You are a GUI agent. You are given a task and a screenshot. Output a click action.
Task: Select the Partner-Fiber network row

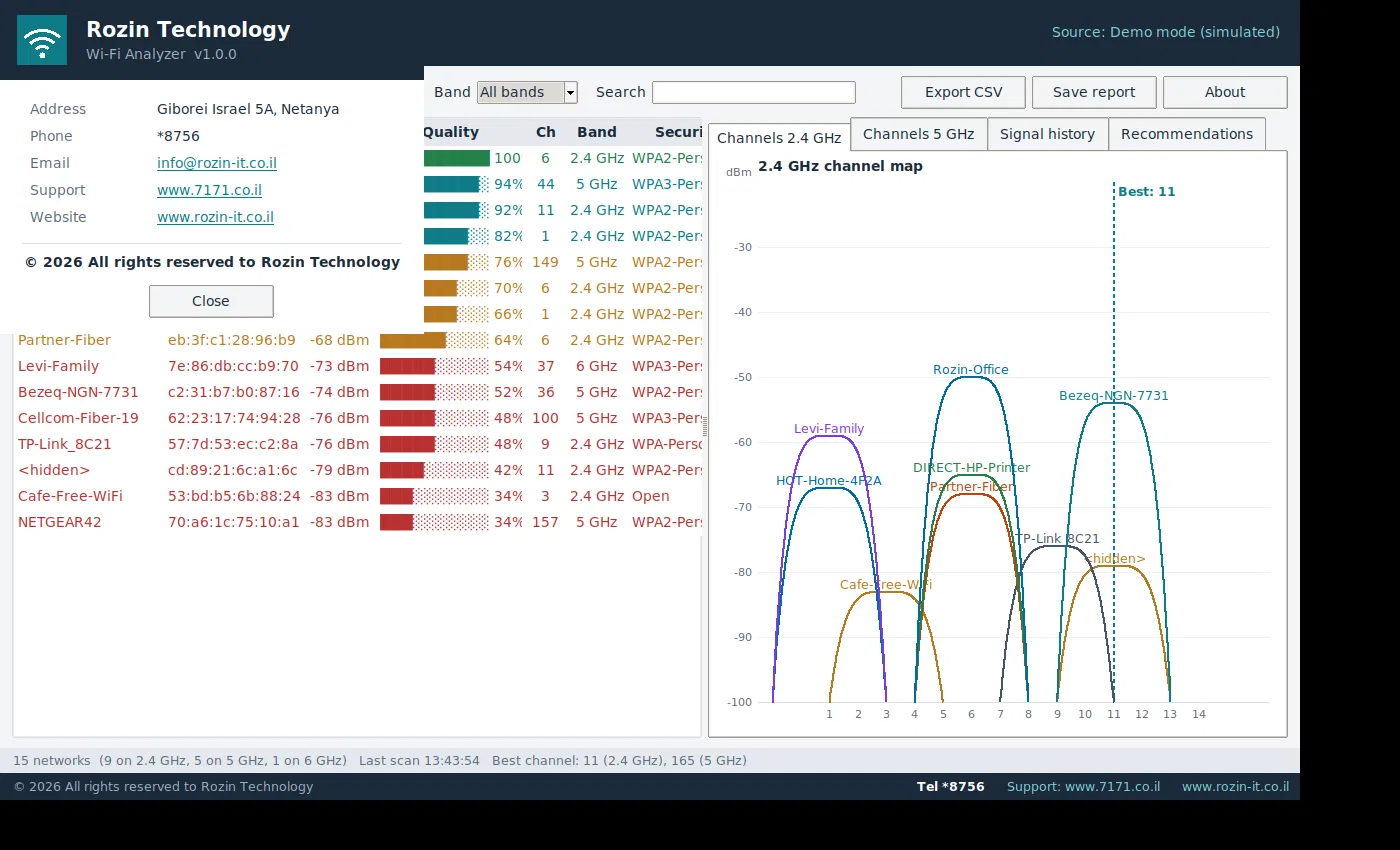click(357, 340)
